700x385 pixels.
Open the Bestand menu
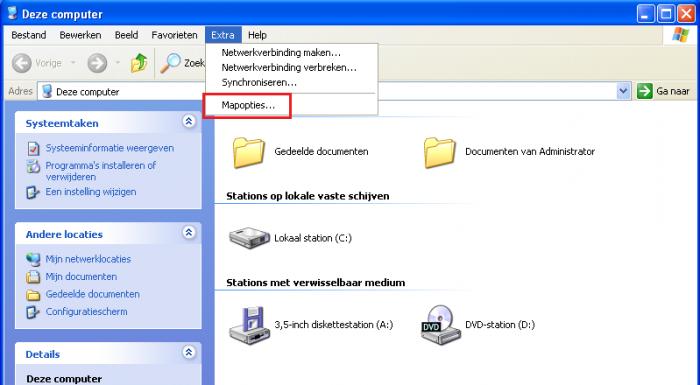point(29,35)
